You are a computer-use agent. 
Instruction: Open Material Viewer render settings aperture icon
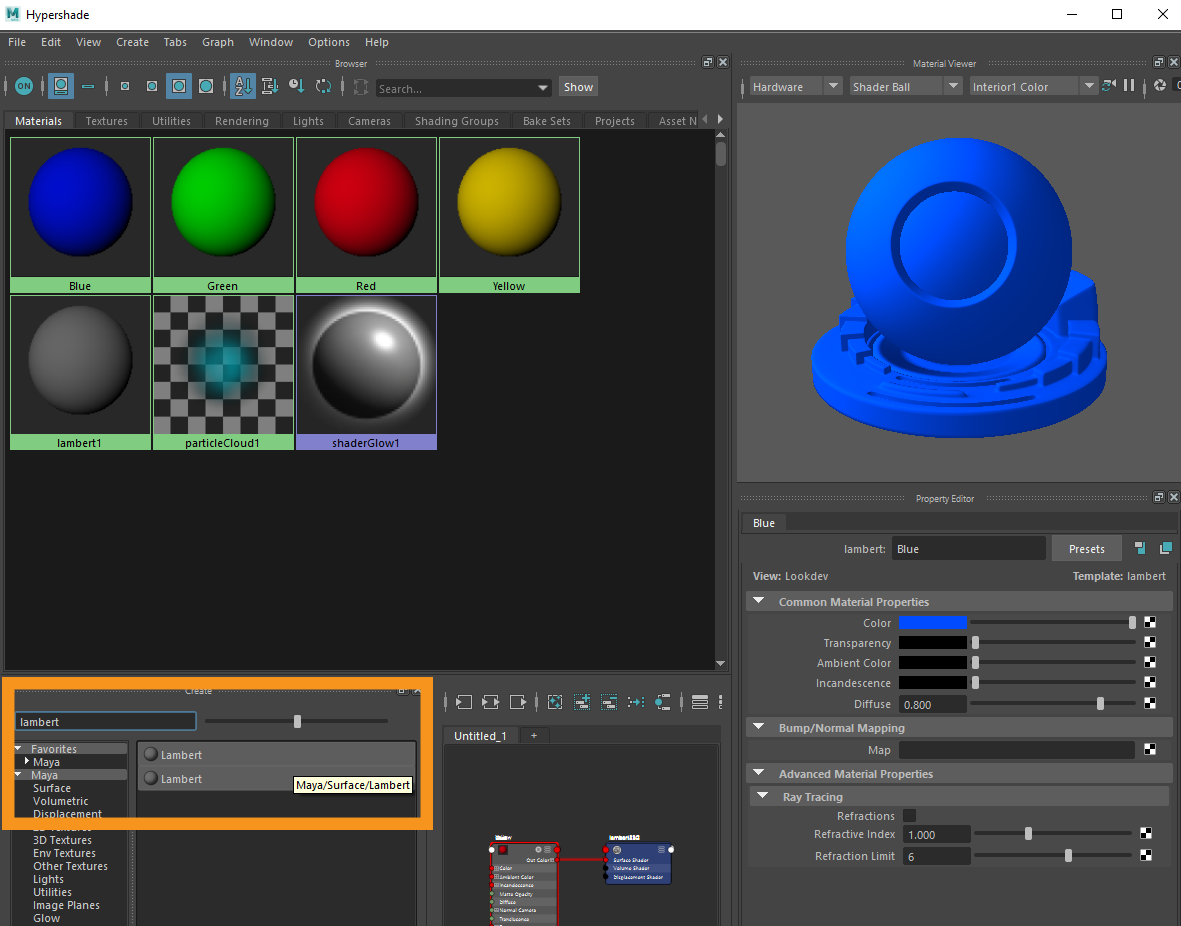coord(1160,86)
